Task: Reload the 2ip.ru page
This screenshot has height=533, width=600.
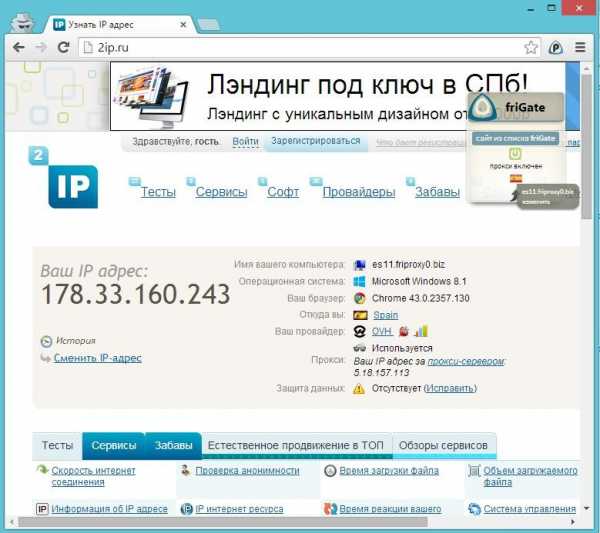Action: point(63,47)
